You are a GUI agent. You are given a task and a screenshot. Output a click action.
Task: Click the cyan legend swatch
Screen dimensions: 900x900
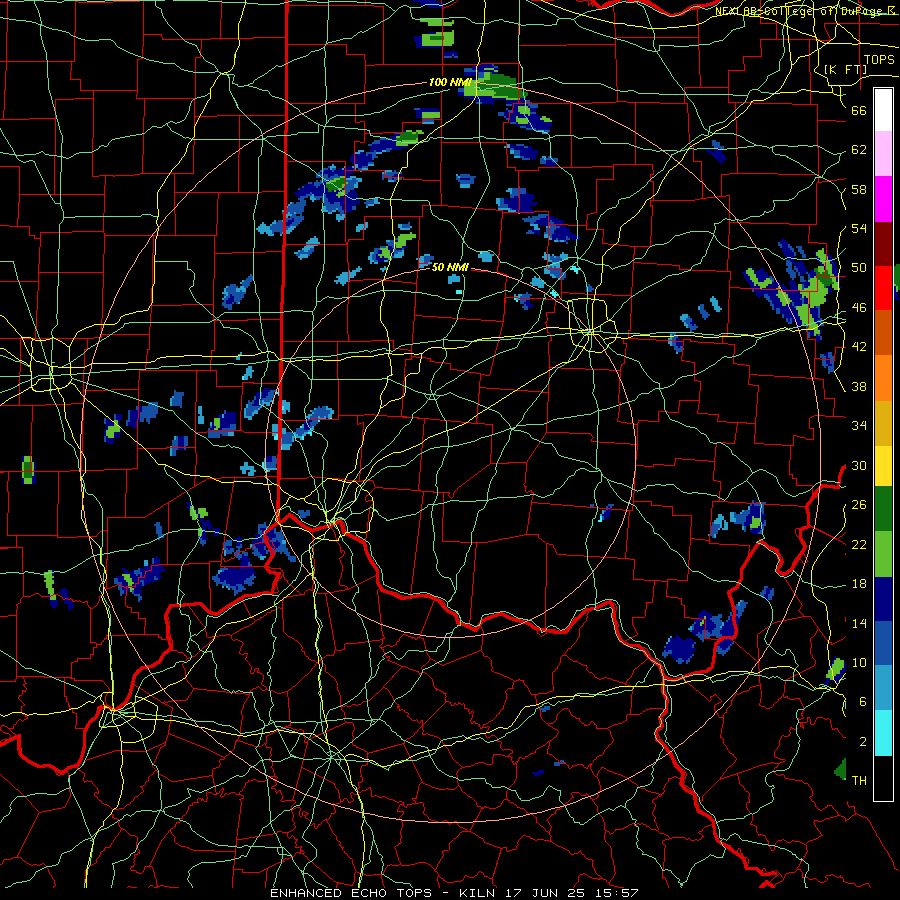coord(883,733)
